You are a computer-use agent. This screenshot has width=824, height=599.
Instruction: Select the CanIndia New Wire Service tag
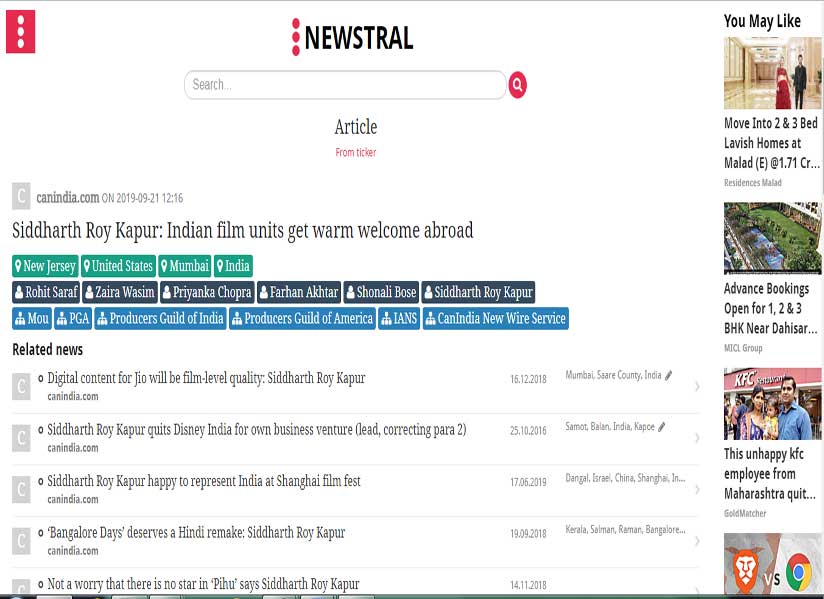(x=496, y=318)
